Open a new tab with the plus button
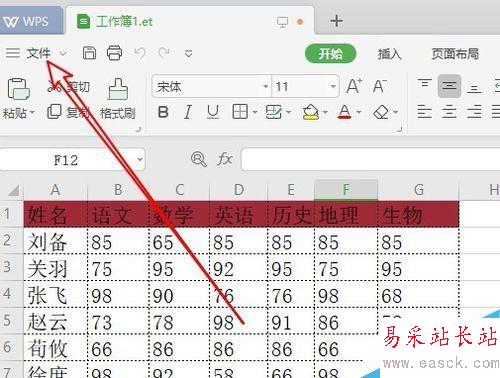This screenshot has width=500, height=378. coord(337,21)
